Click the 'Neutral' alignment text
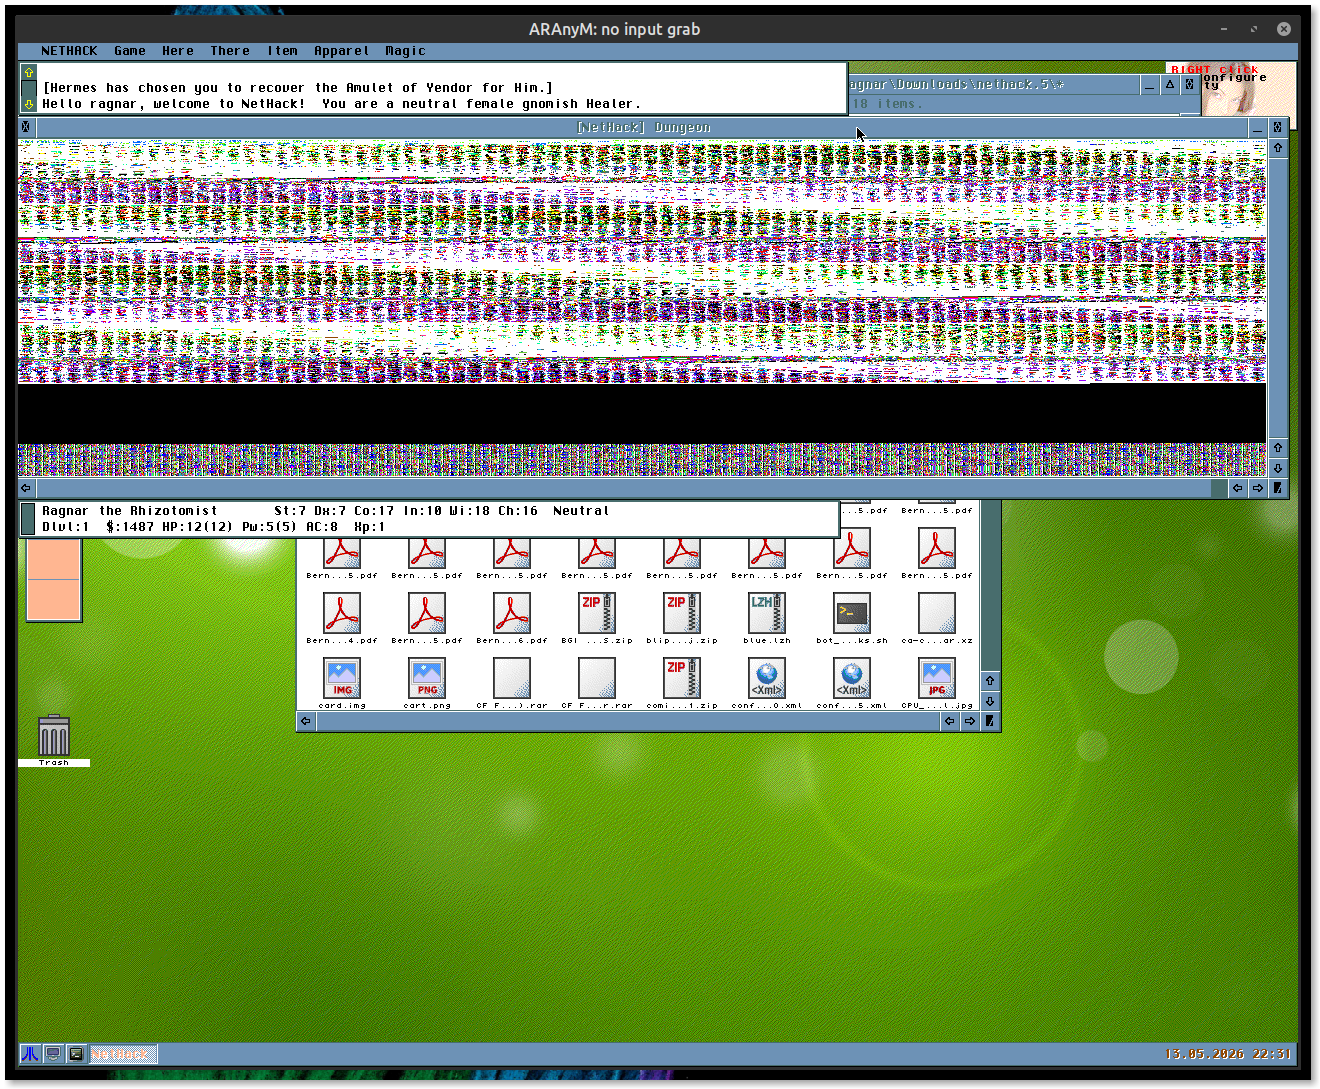The height and width of the screenshot is (1089, 1320). pos(581,511)
